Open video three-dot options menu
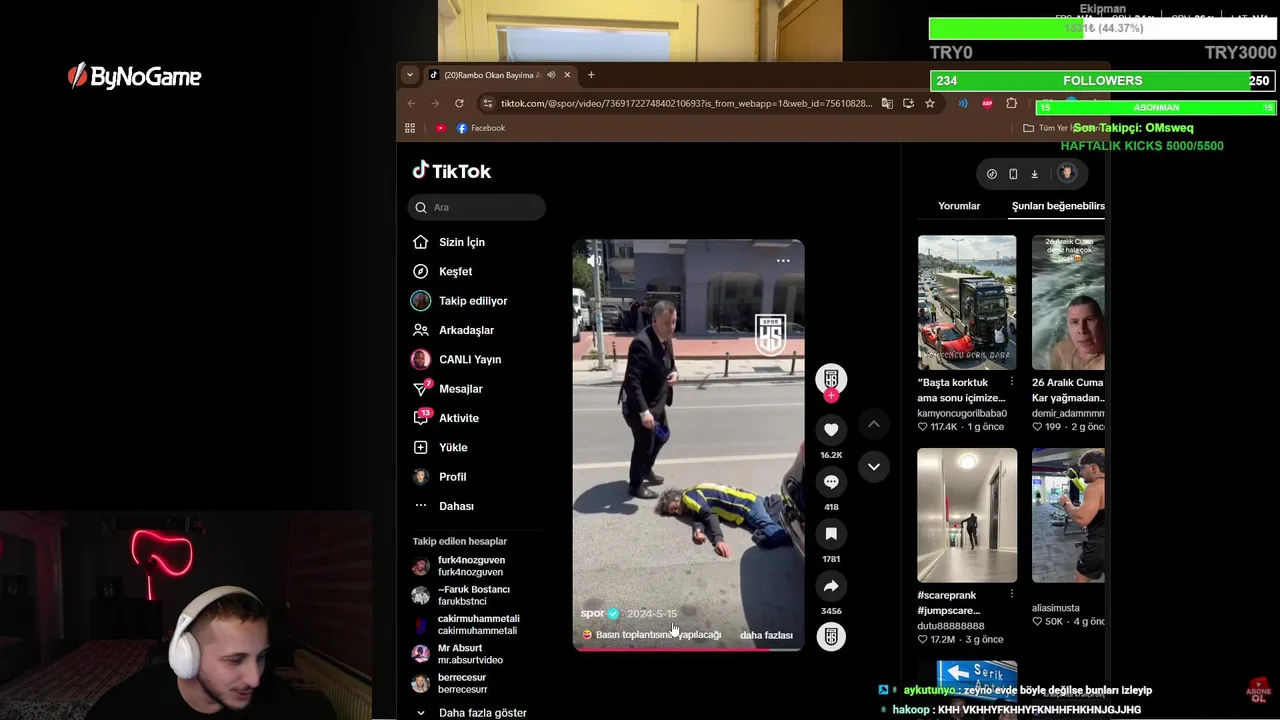1280x720 pixels. [783, 260]
